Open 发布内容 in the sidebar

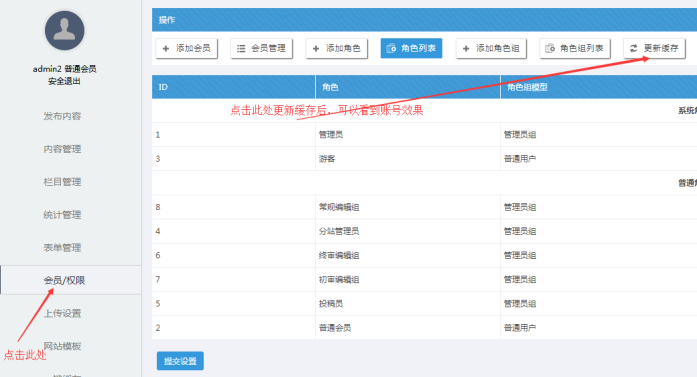(x=62, y=116)
